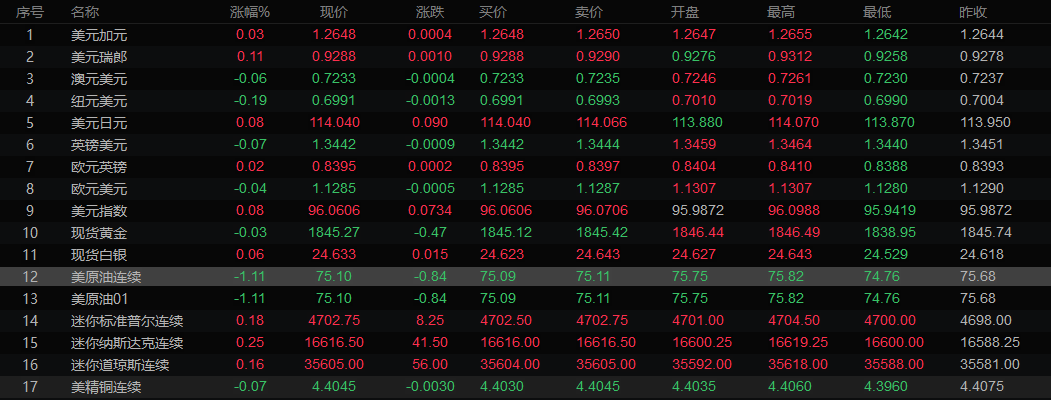Screen dimensions: 1051x400
Task: Click the 卖价 column header
Action: click(x=590, y=13)
